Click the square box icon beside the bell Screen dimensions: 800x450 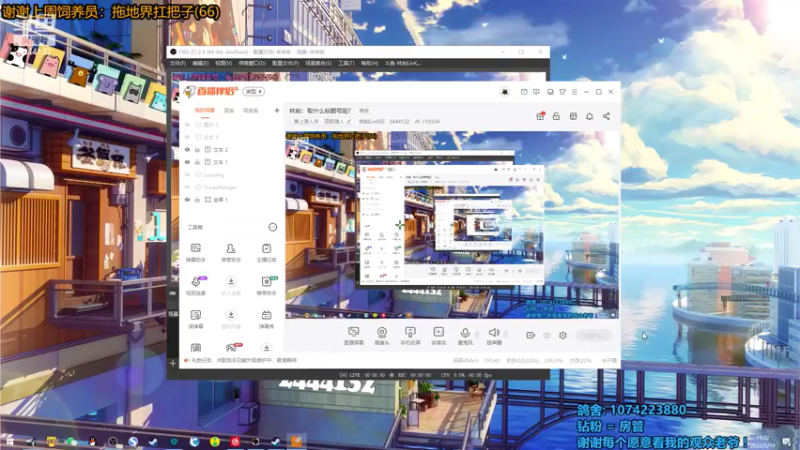coord(573,116)
